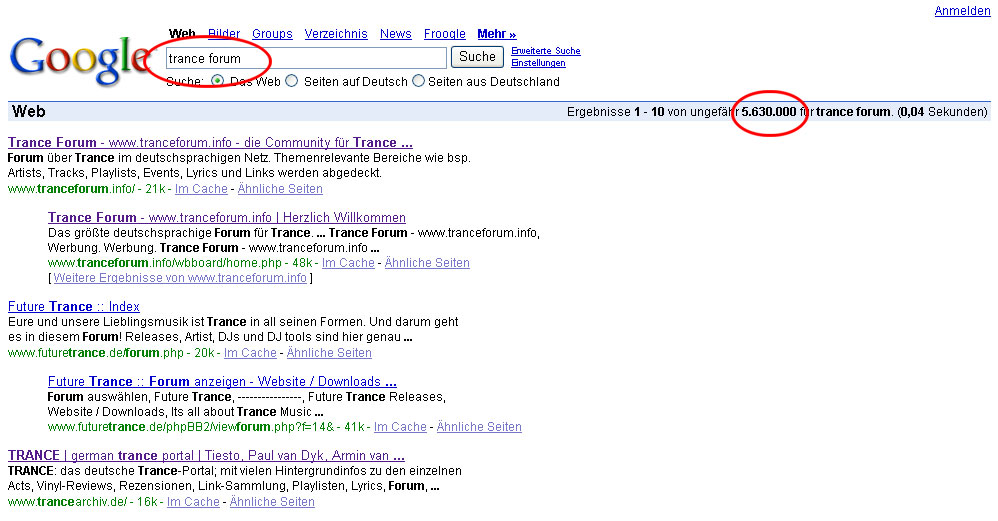Switch to the Groups tab
The height and width of the screenshot is (521, 998).
pyautogui.click(x=272, y=34)
